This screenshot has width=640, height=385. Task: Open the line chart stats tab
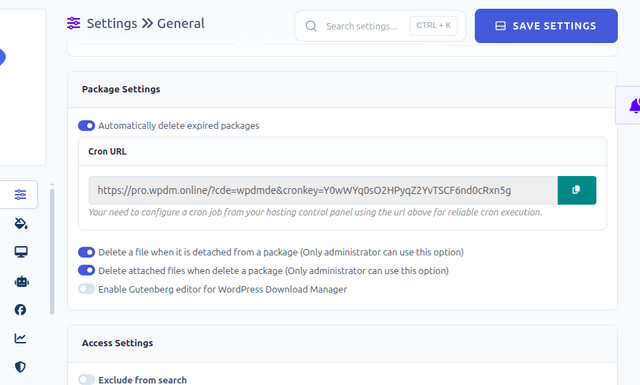(x=20, y=338)
